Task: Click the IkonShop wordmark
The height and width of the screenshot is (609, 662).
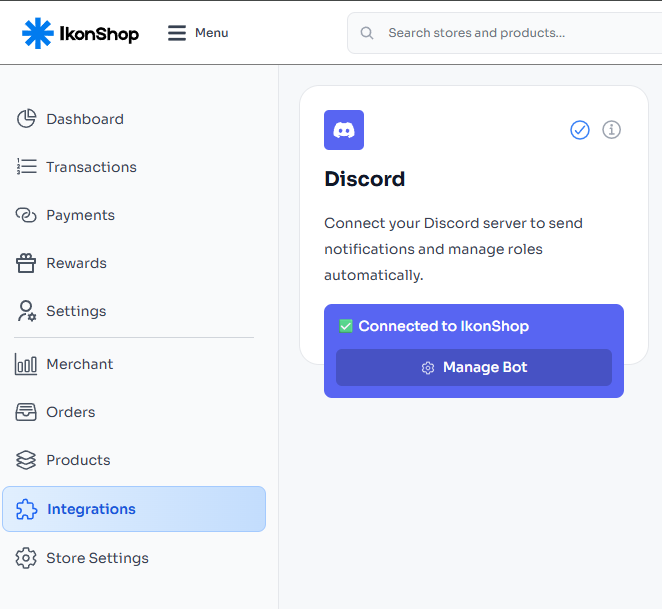Action: click(99, 34)
